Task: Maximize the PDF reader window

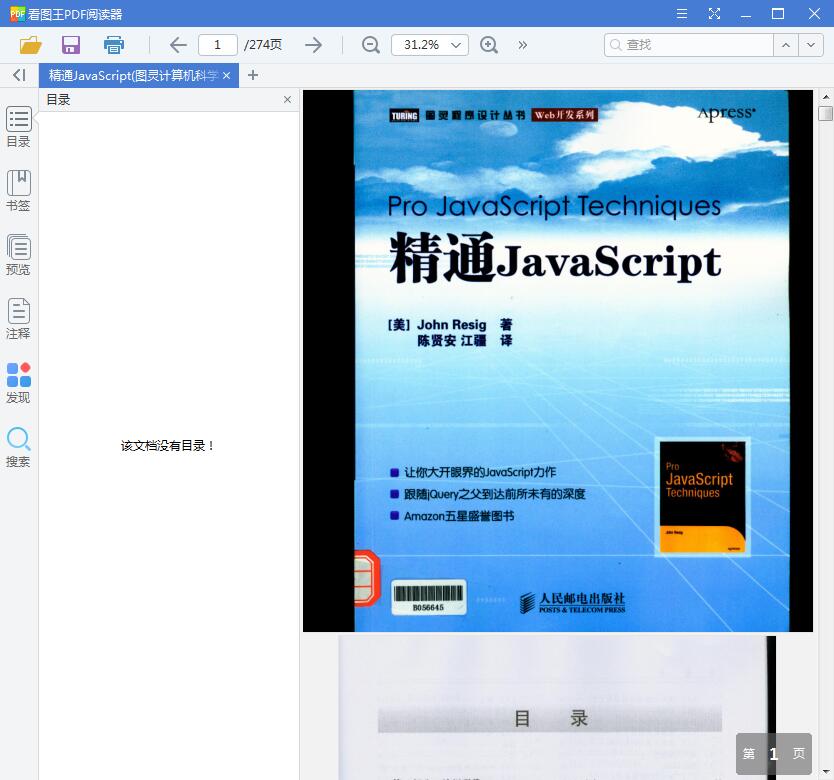Action: [x=778, y=13]
